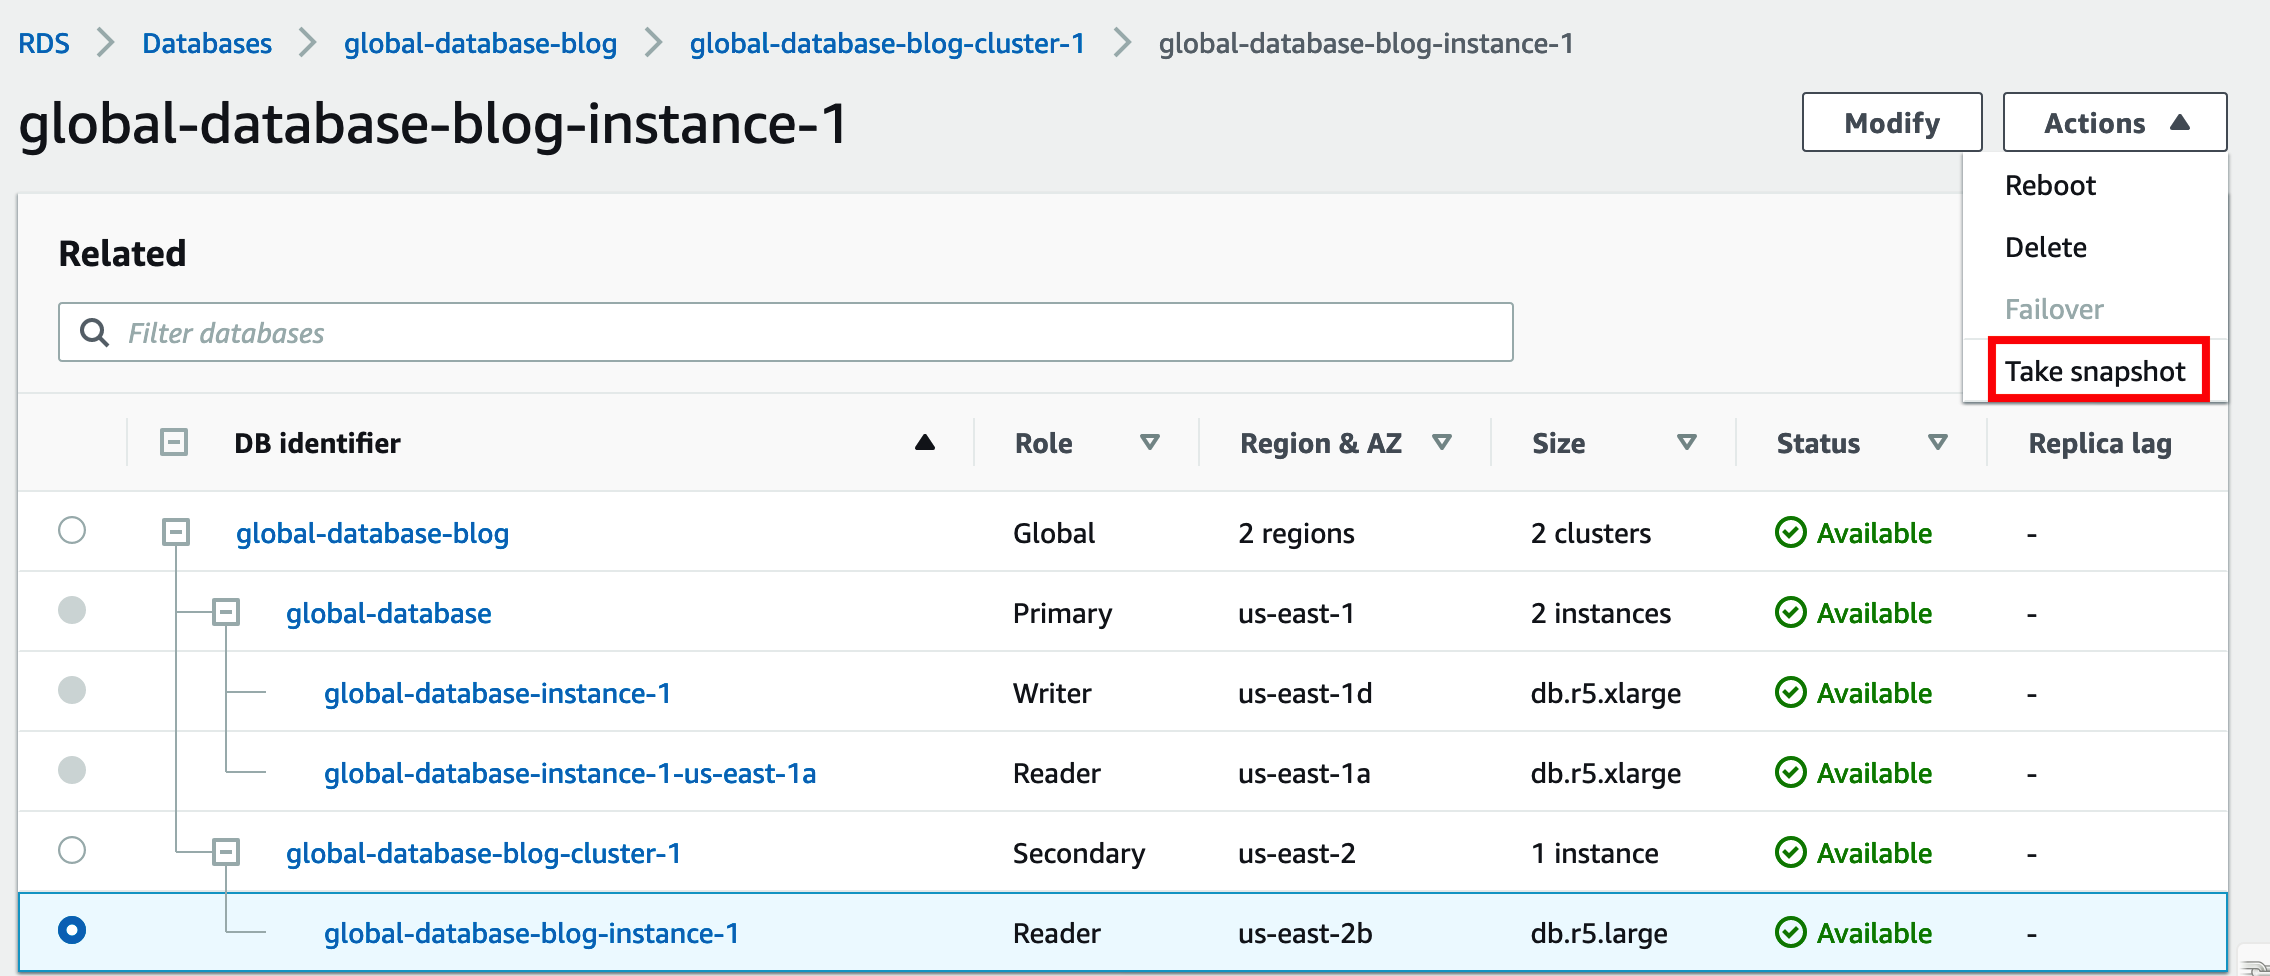Click the Status column sort arrow
This screenshot has width=2270, height=976.
(x=1938, y=443)
